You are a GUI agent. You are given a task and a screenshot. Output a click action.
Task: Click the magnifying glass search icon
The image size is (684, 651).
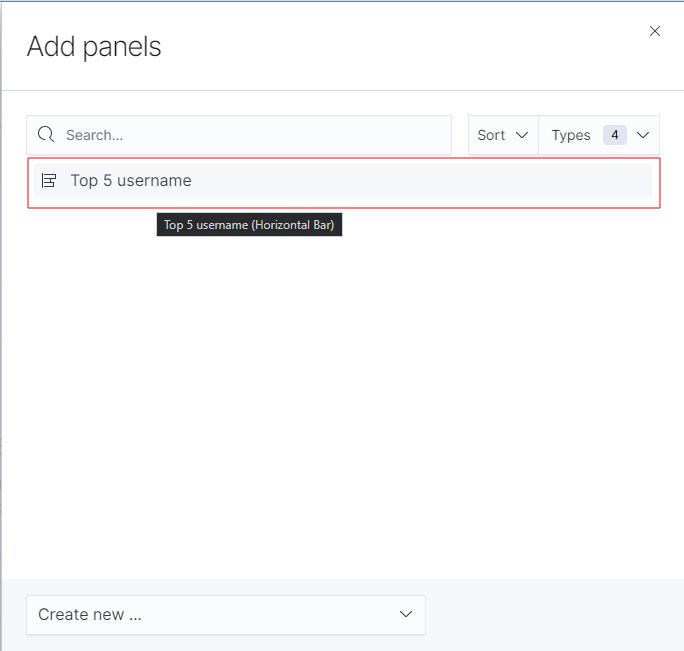click(46, 135)
